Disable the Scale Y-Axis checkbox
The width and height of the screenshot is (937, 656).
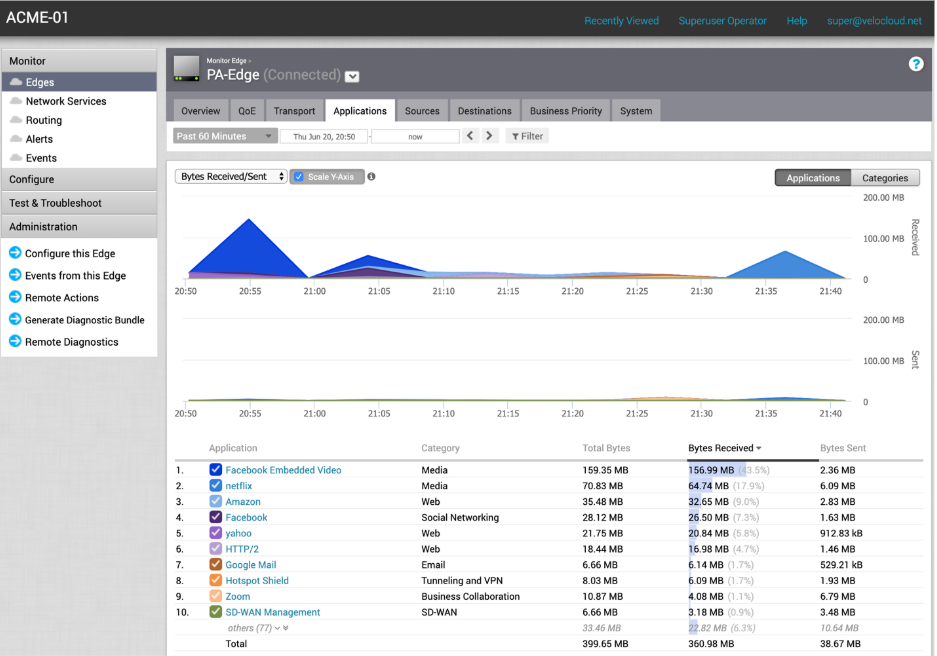(300, 177)
